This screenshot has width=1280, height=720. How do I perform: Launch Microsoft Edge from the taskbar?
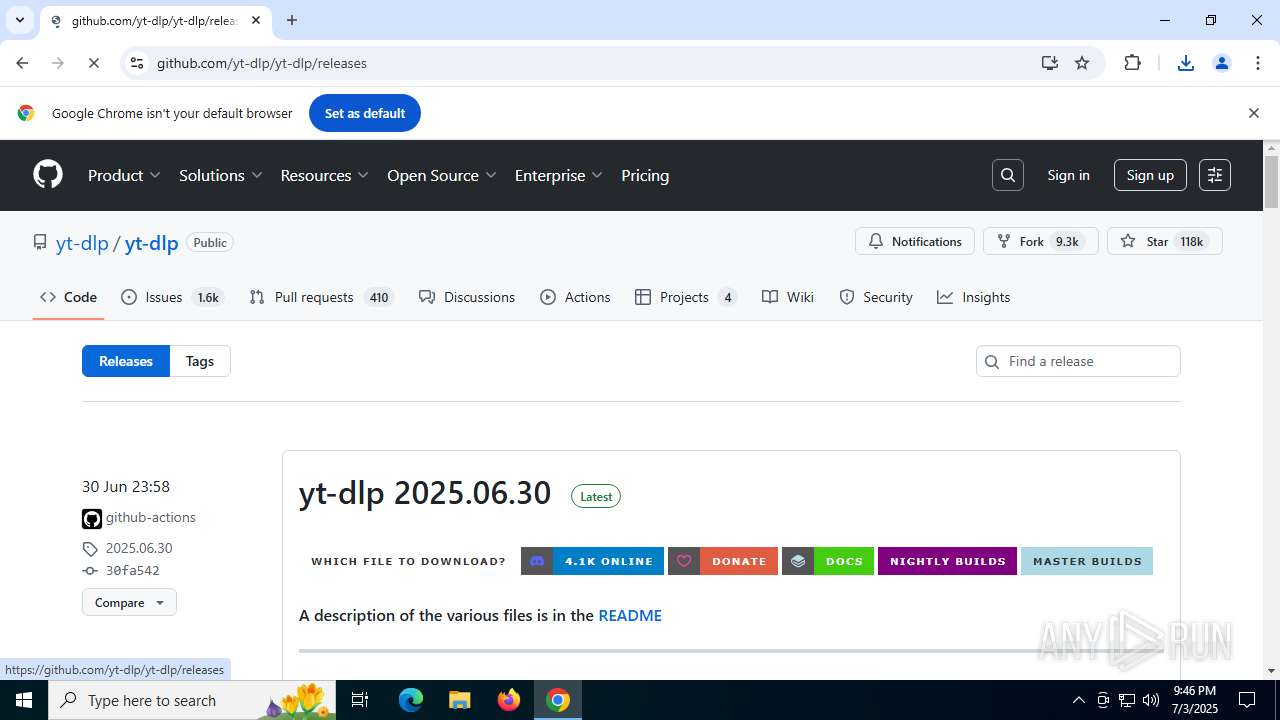411,700
